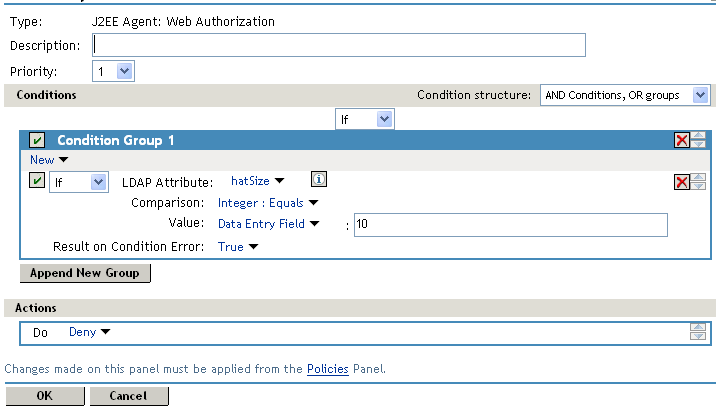Click Append New Group button
Screen dimensions: 716x410
(85, 273)
